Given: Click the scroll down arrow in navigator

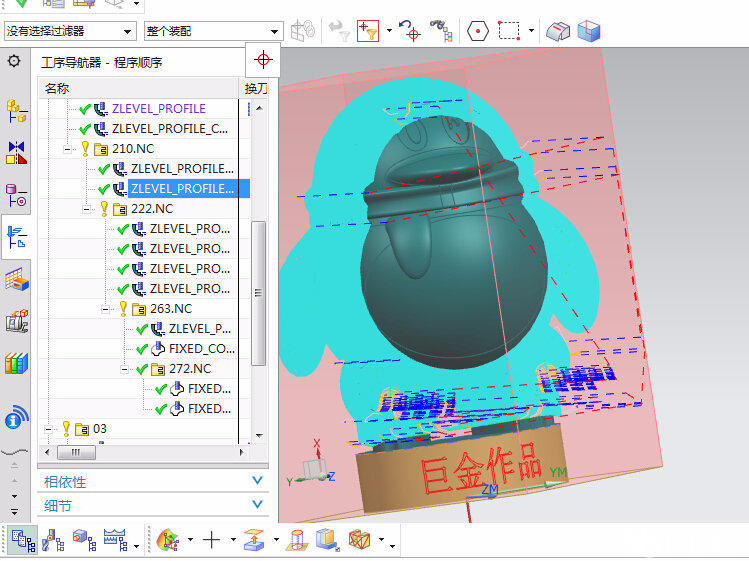Looking at the screenshot, I should 259,436.
